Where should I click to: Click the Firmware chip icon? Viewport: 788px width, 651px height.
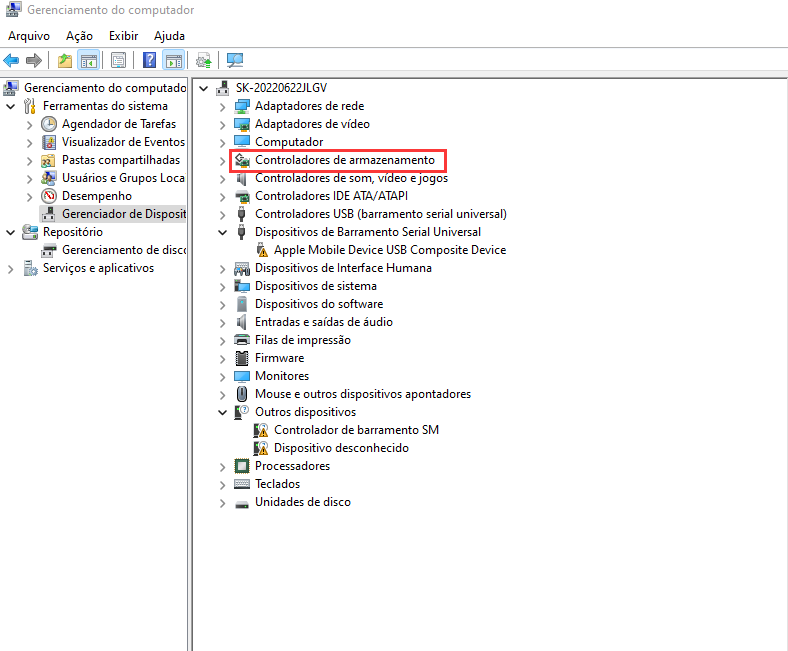pyautogui.click(x=242, y=358)
